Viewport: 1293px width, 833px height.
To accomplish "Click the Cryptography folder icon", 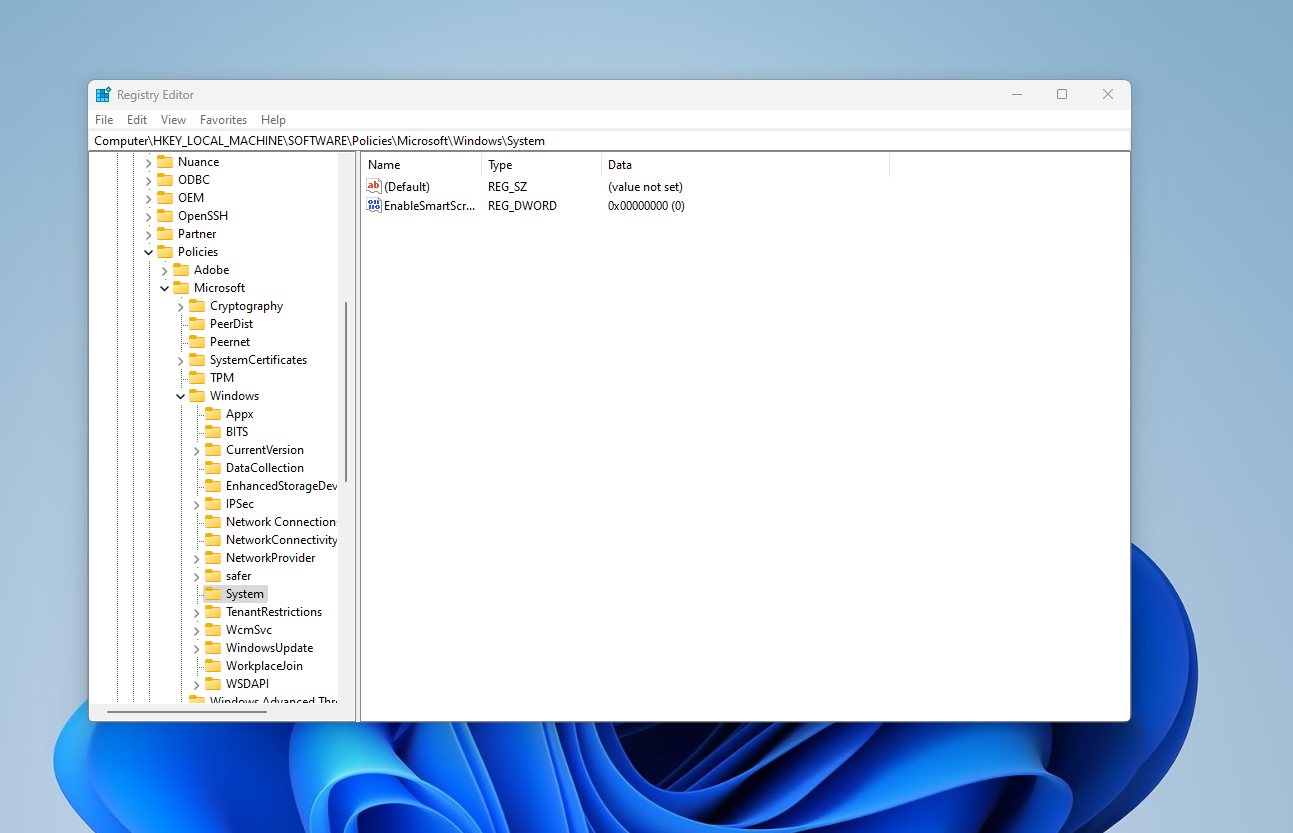I will (x=197, y=306).
